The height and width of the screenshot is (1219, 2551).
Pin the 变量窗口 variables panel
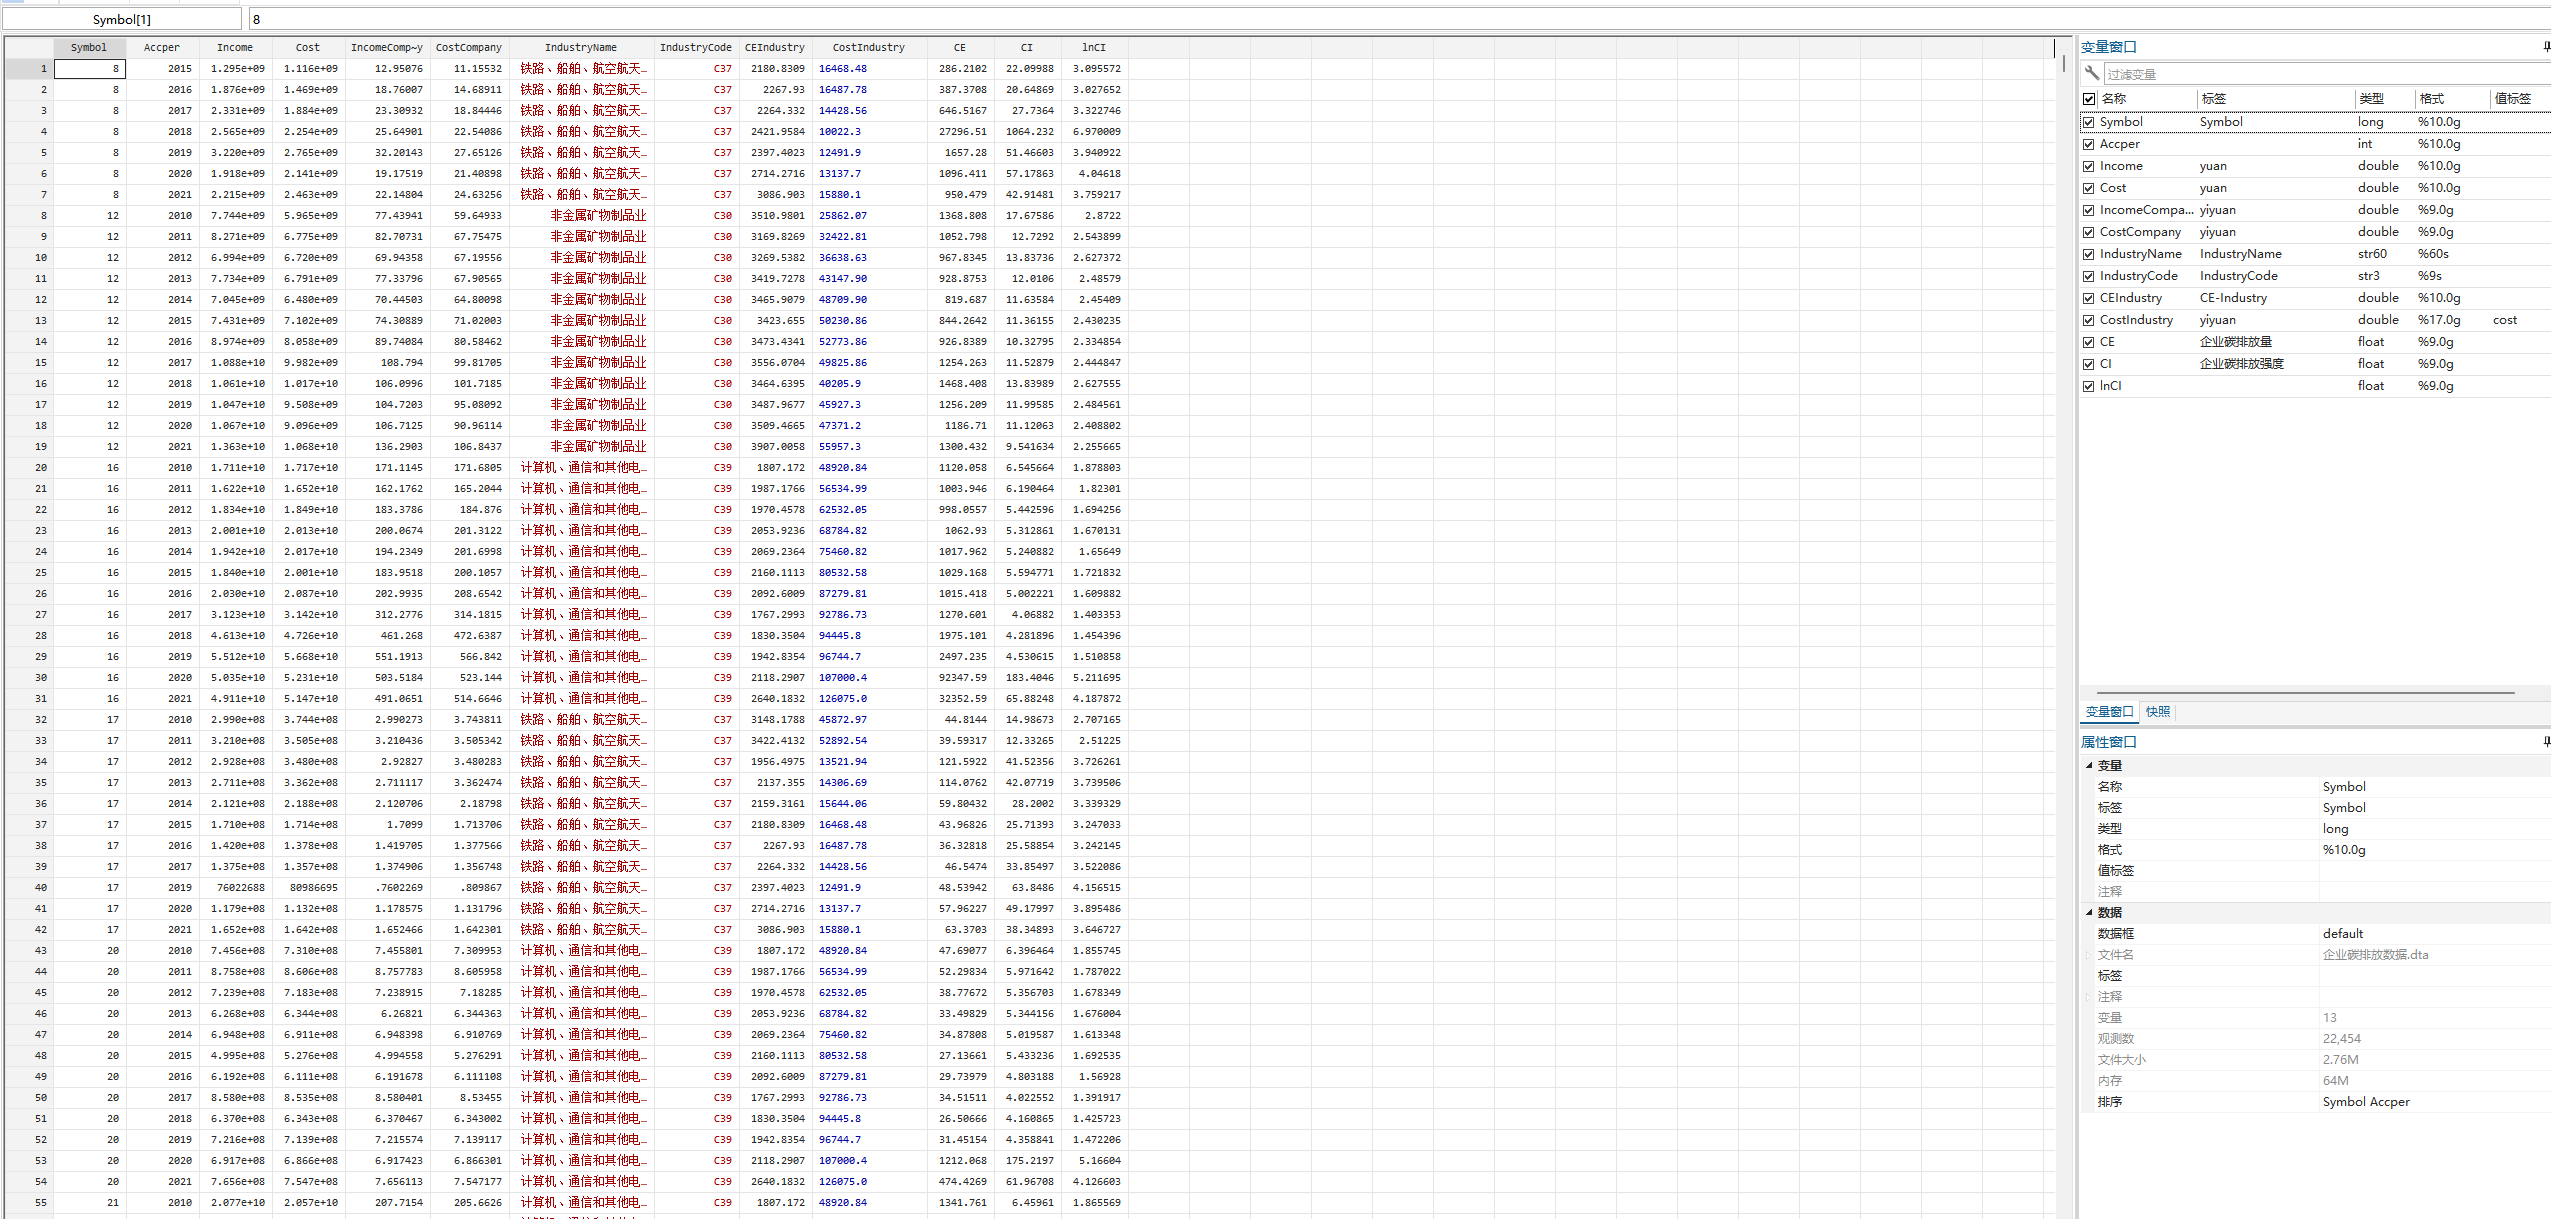[2545, 46]
